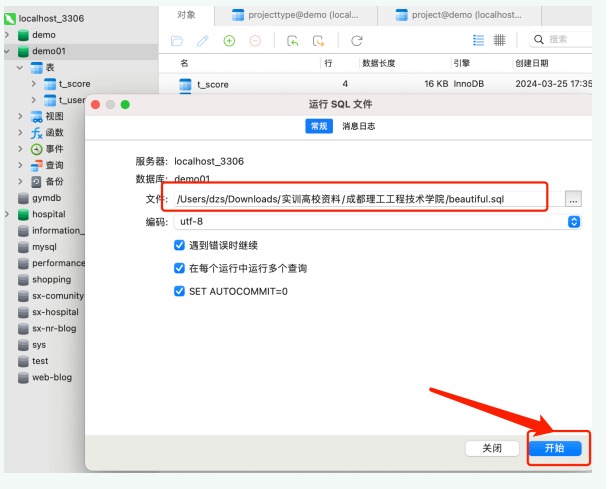Click the export wizard icon
Viewport: 609px width, 489px height.
(x=318, y=40)
